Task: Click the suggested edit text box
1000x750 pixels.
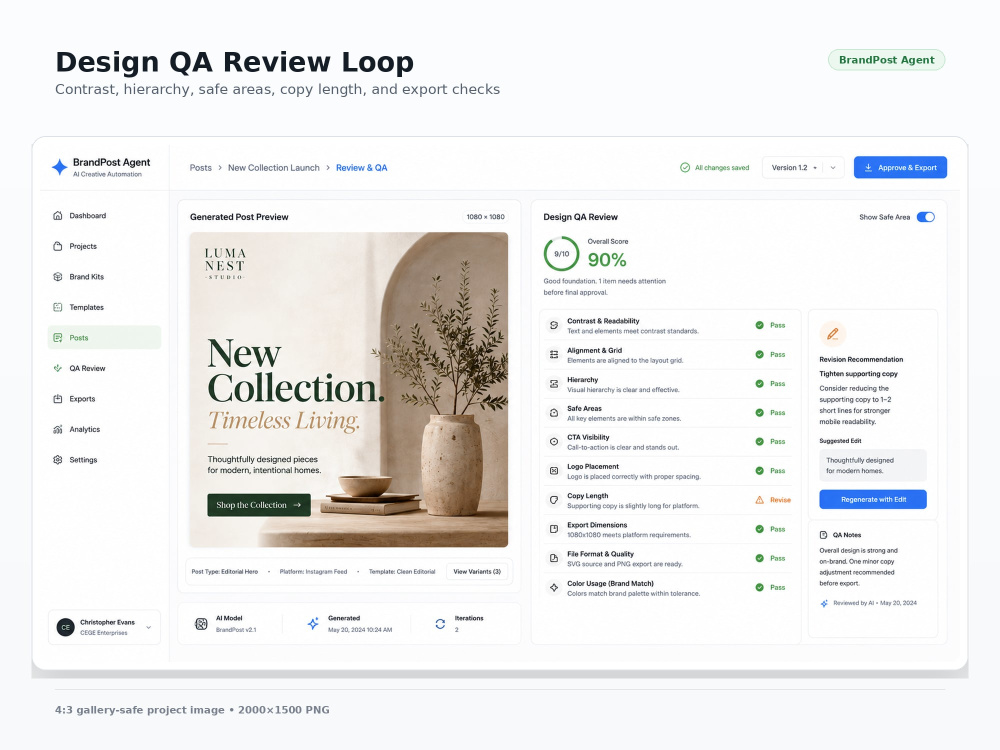Action: pyautogui.click(x=873, y=466)
